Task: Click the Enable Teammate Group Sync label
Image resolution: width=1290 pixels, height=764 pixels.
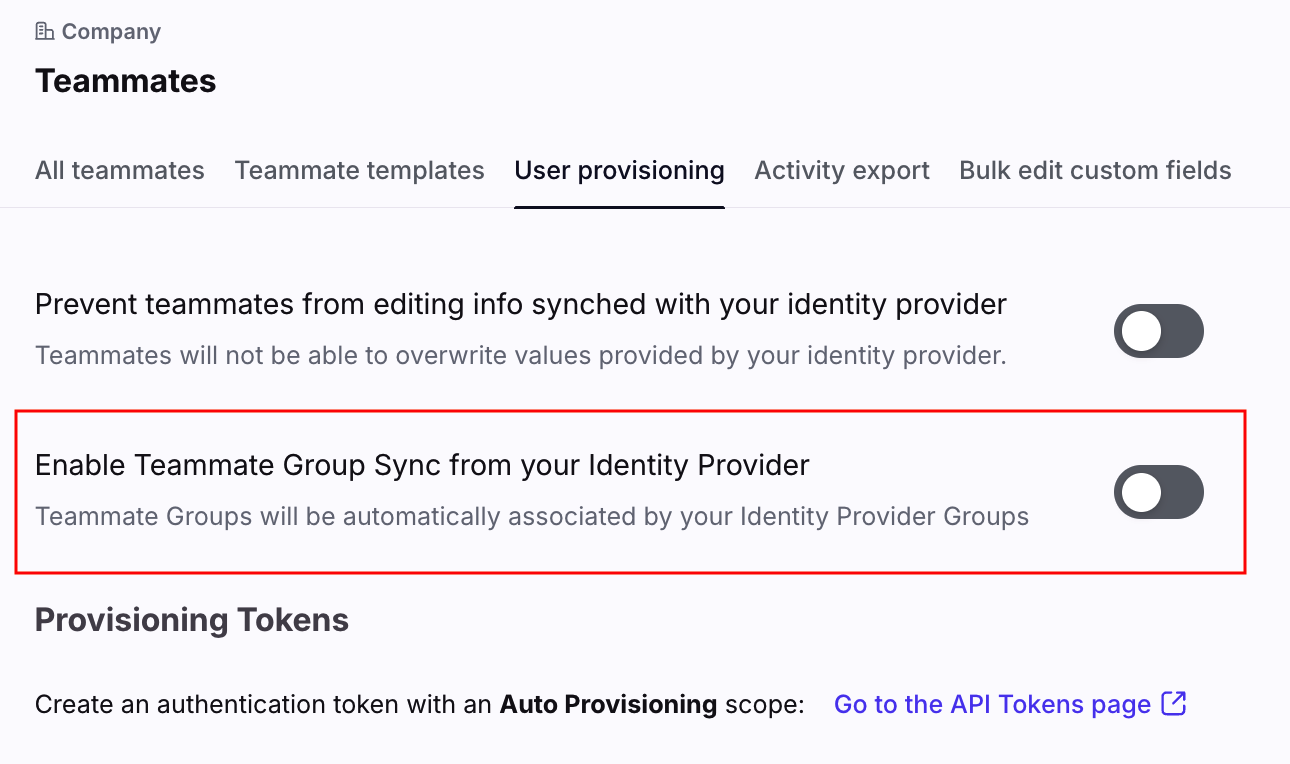Action: tap(421, 465)
